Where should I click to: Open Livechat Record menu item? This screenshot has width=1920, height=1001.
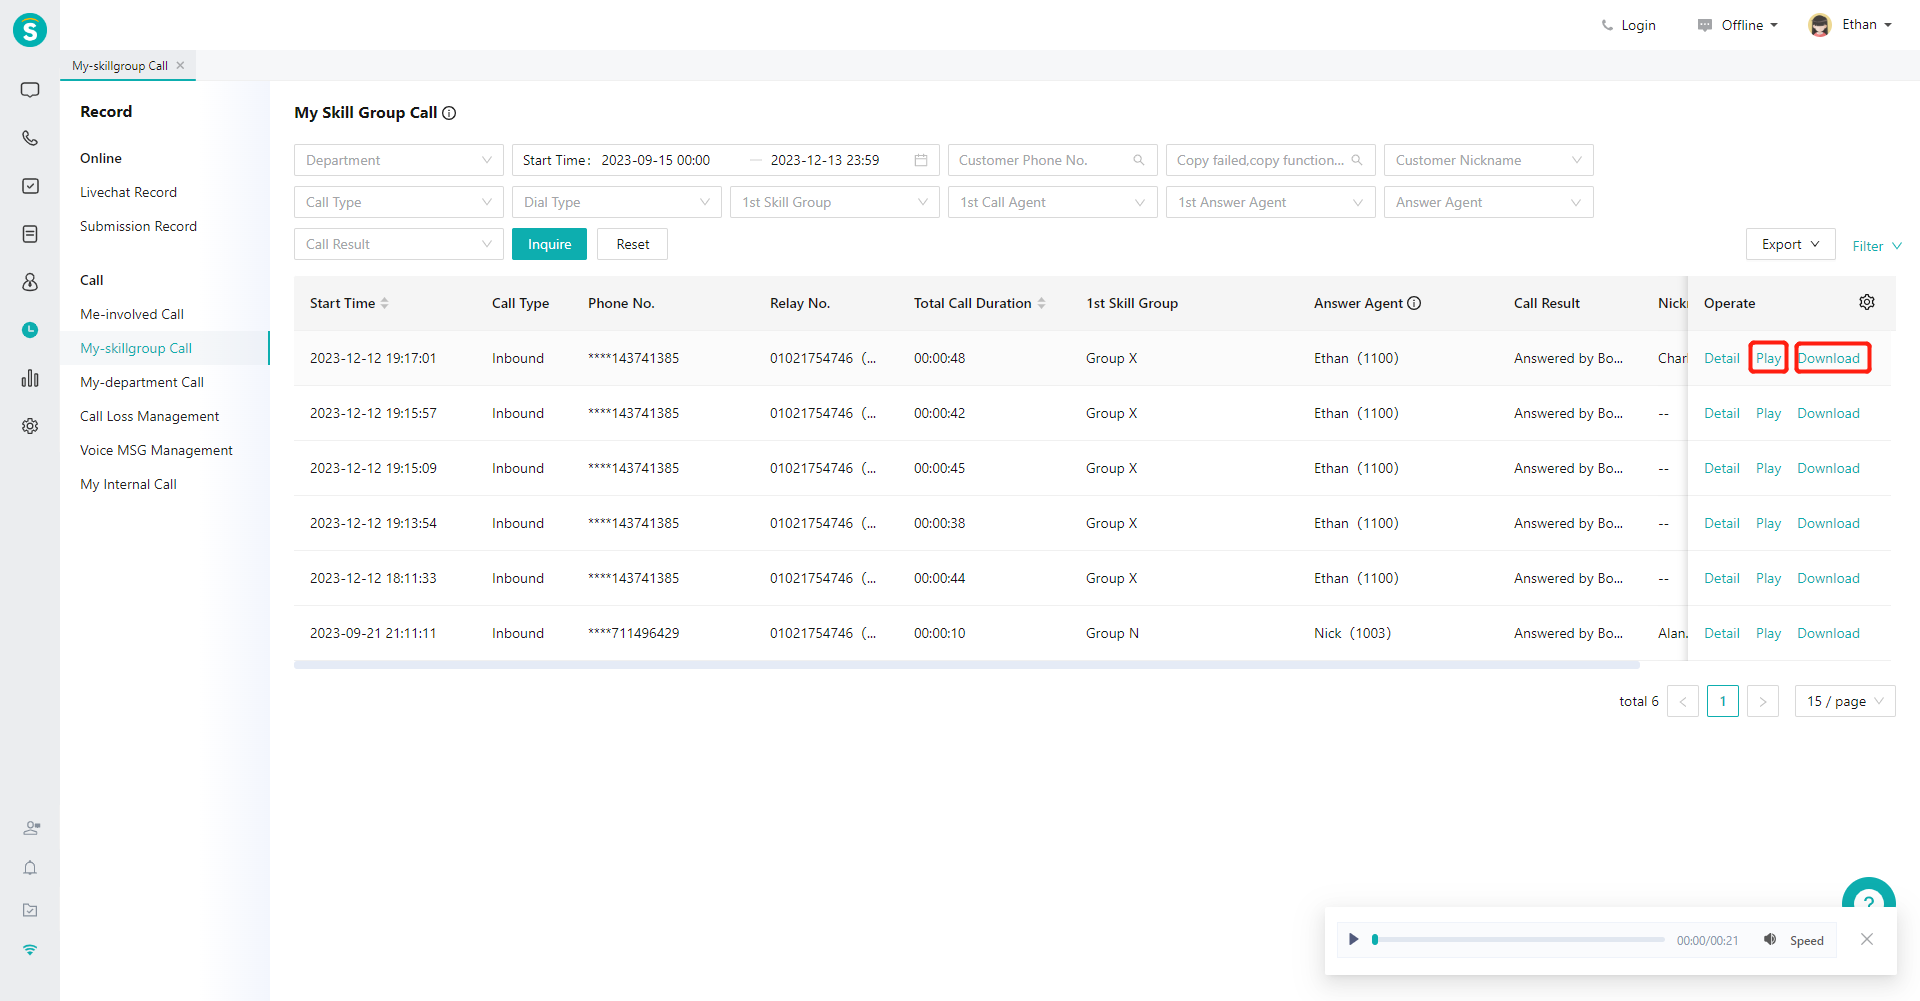coord(128,192)
